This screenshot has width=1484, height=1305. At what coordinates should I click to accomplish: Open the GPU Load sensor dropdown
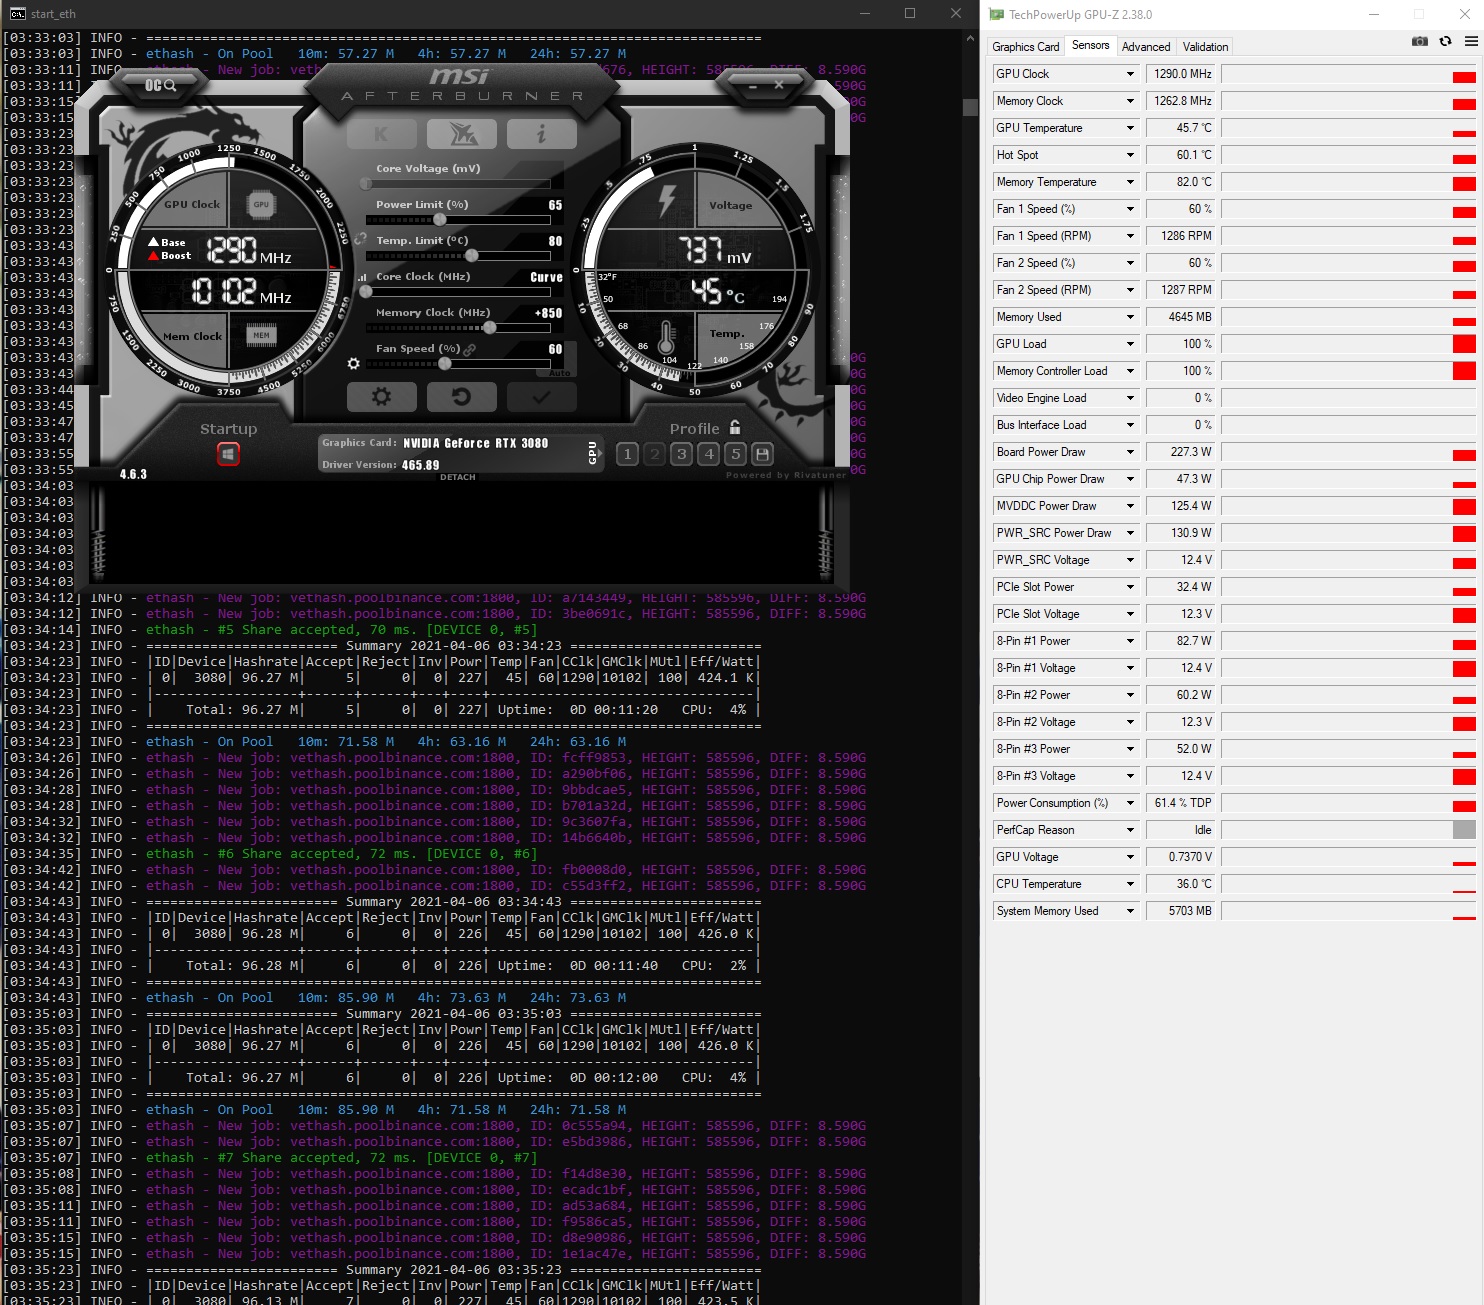coord(1131,344)
